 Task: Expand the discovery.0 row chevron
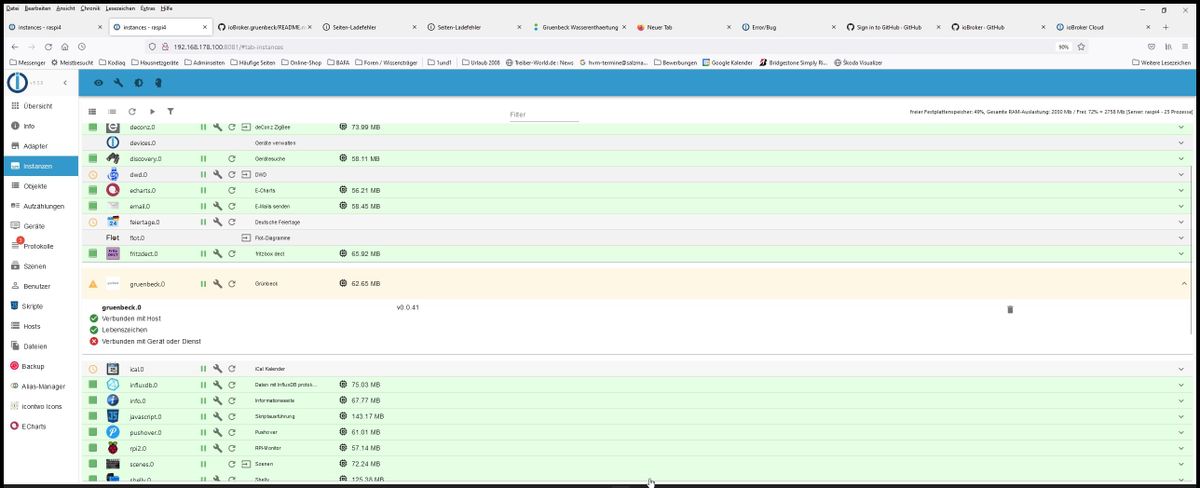click(1182, 158)
